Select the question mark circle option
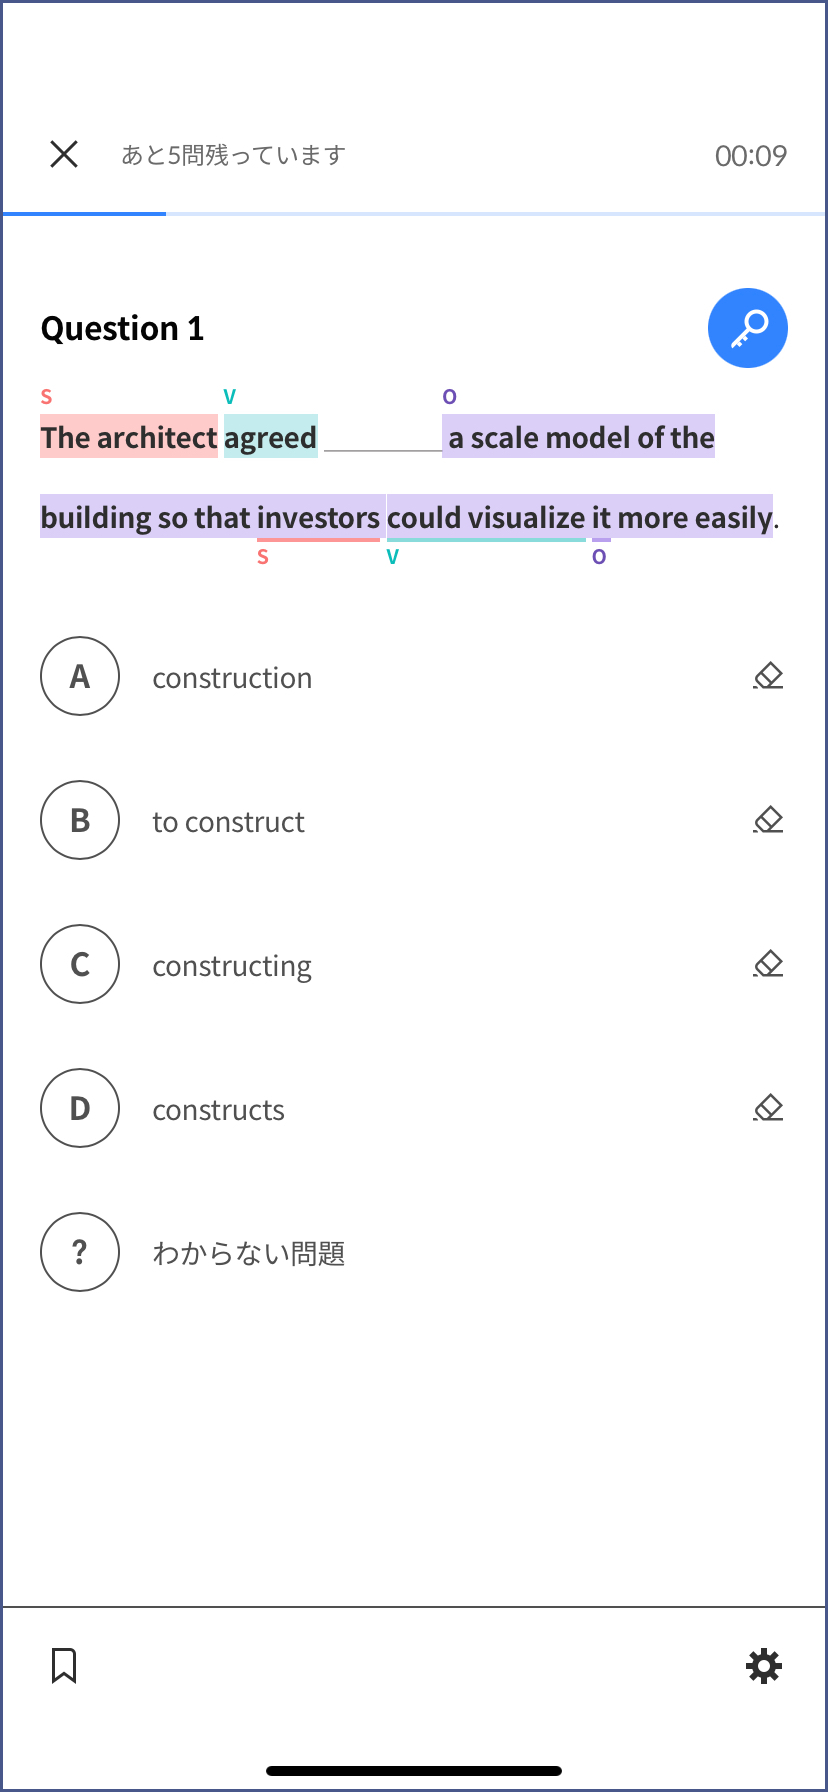828x1792 pixels. coord(80,1252)
